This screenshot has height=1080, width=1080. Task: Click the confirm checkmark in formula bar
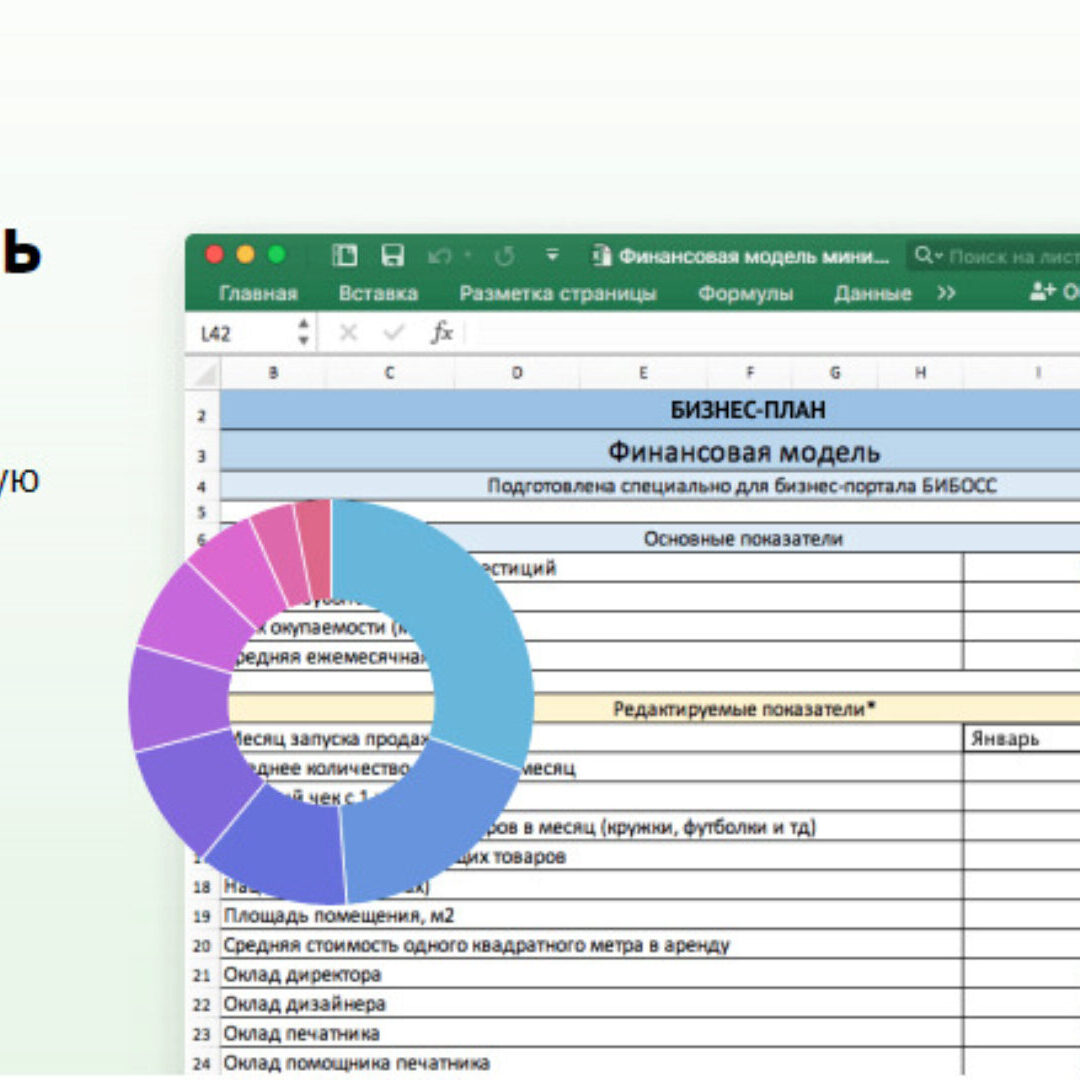tap(394, 333)
